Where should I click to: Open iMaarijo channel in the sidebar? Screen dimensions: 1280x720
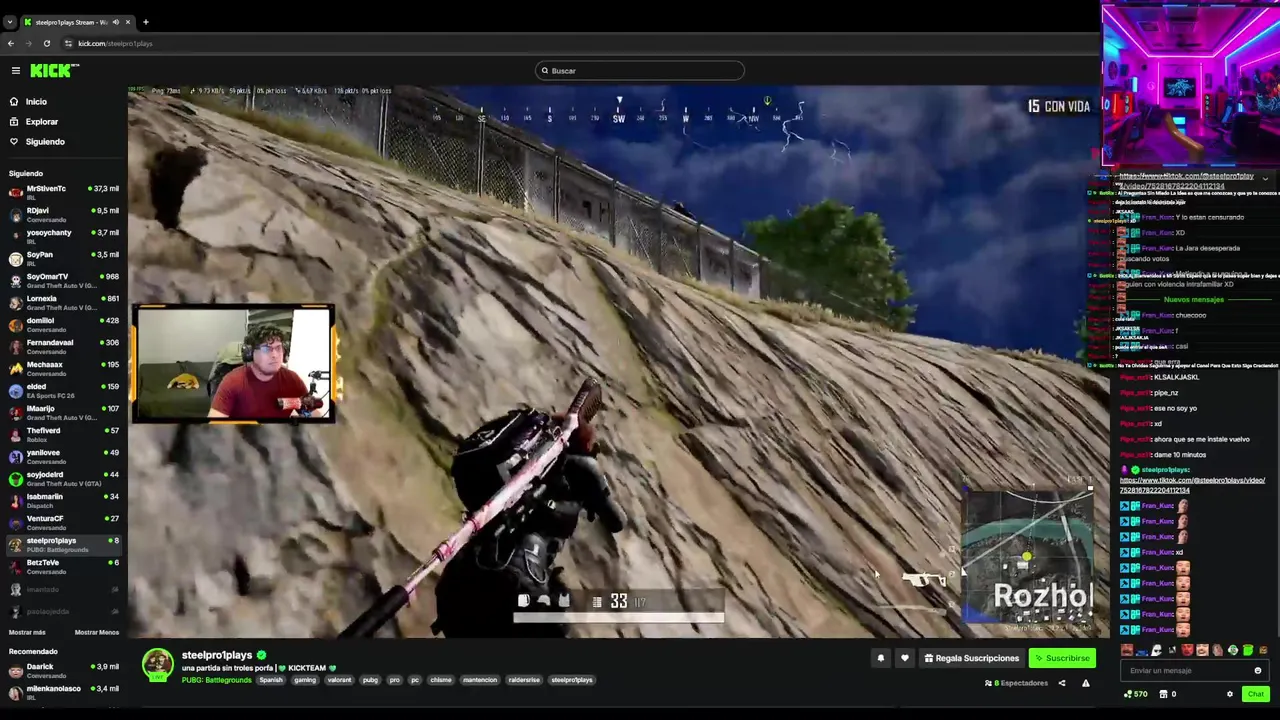(x=64, y=412)
